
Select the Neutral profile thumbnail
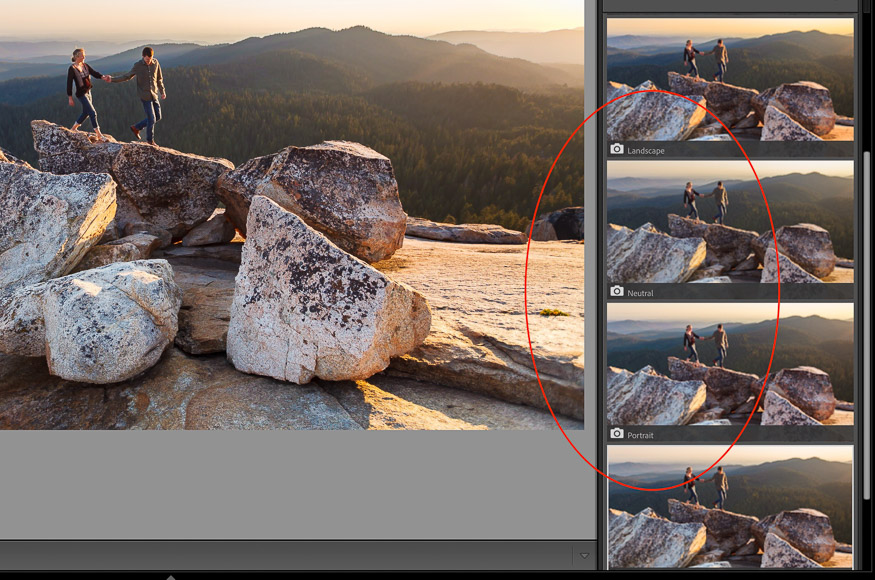[730, 222]
